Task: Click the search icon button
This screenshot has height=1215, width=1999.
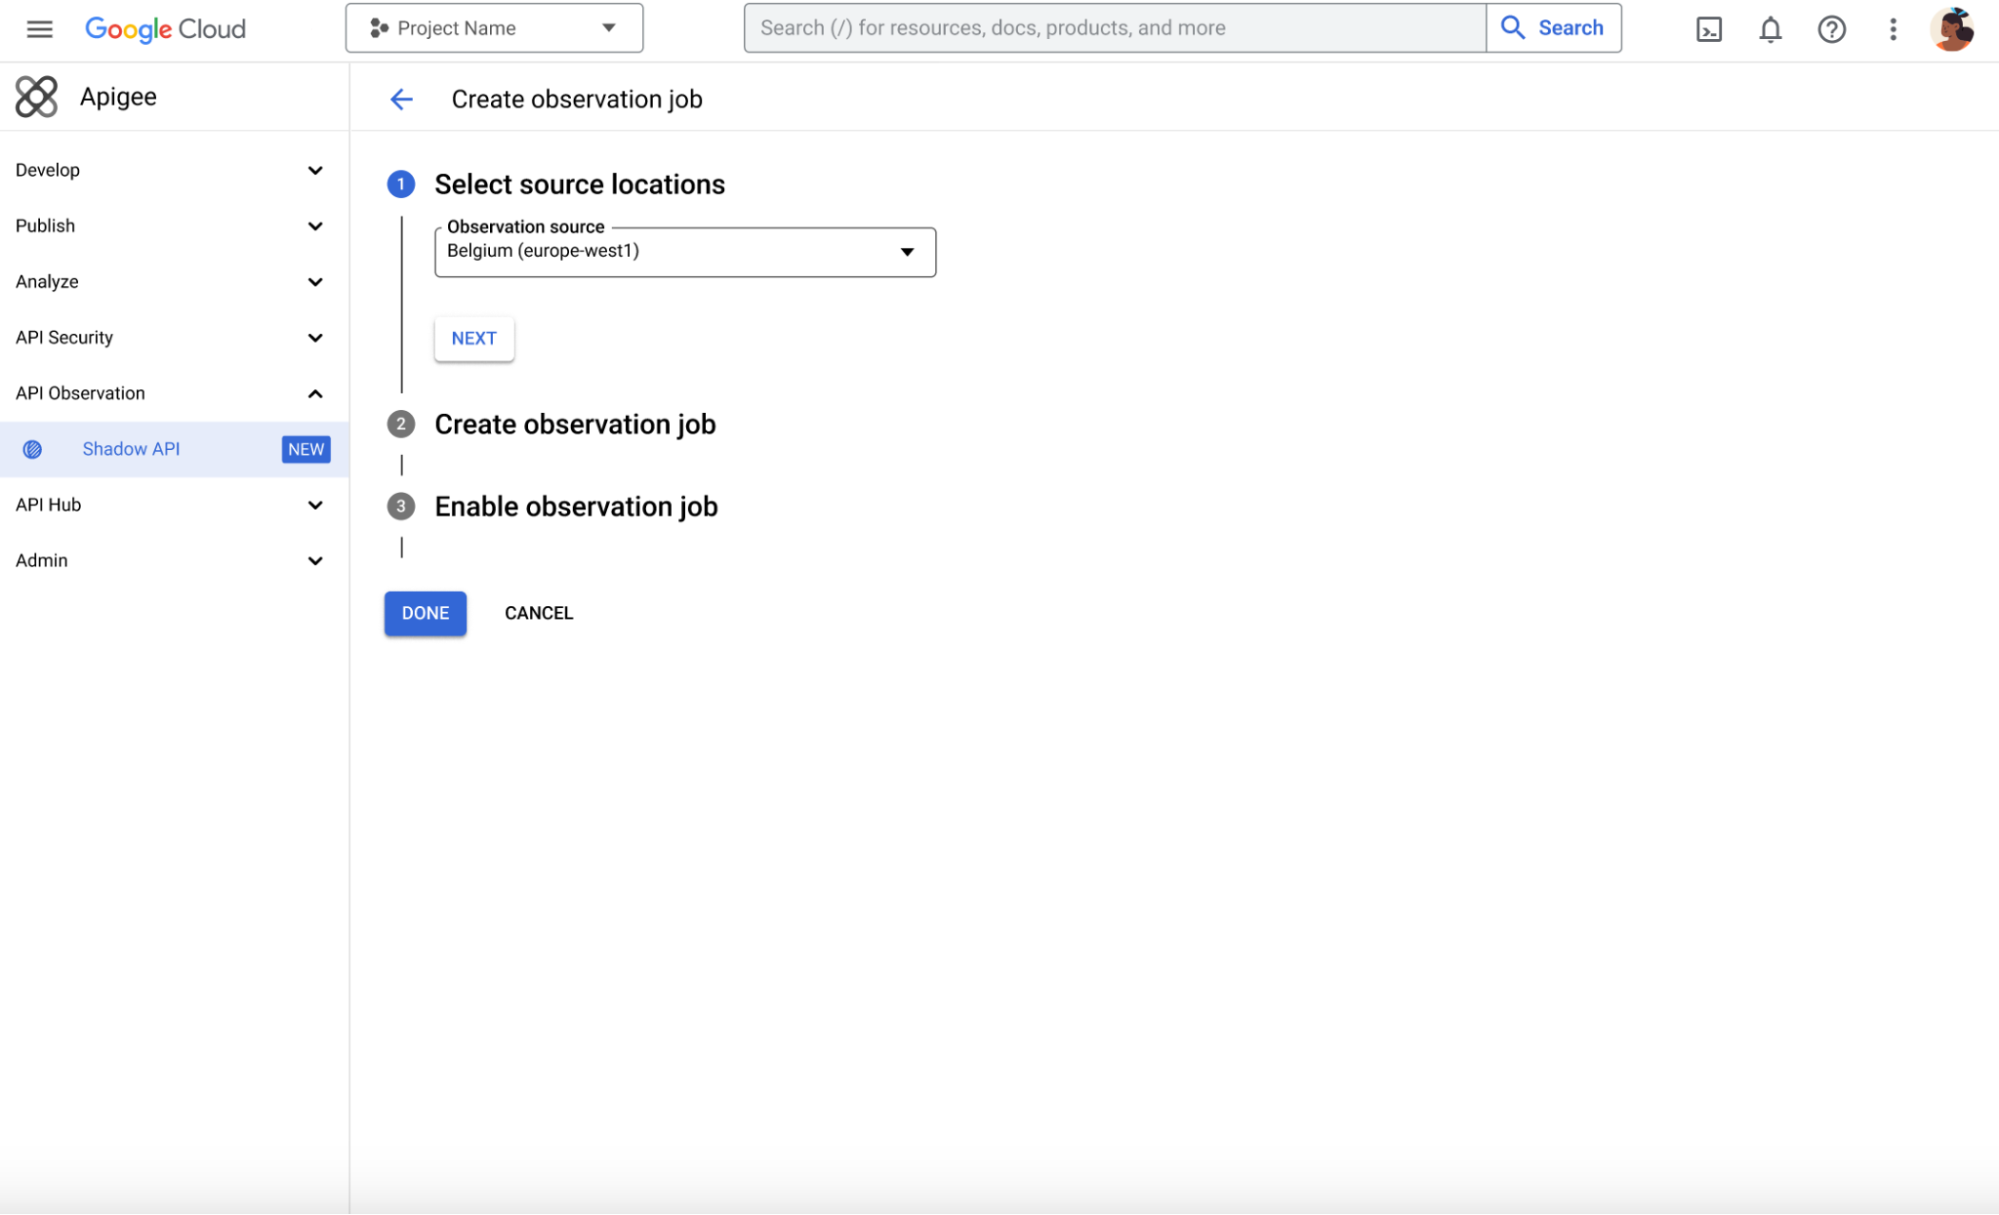Action: 1512,27
